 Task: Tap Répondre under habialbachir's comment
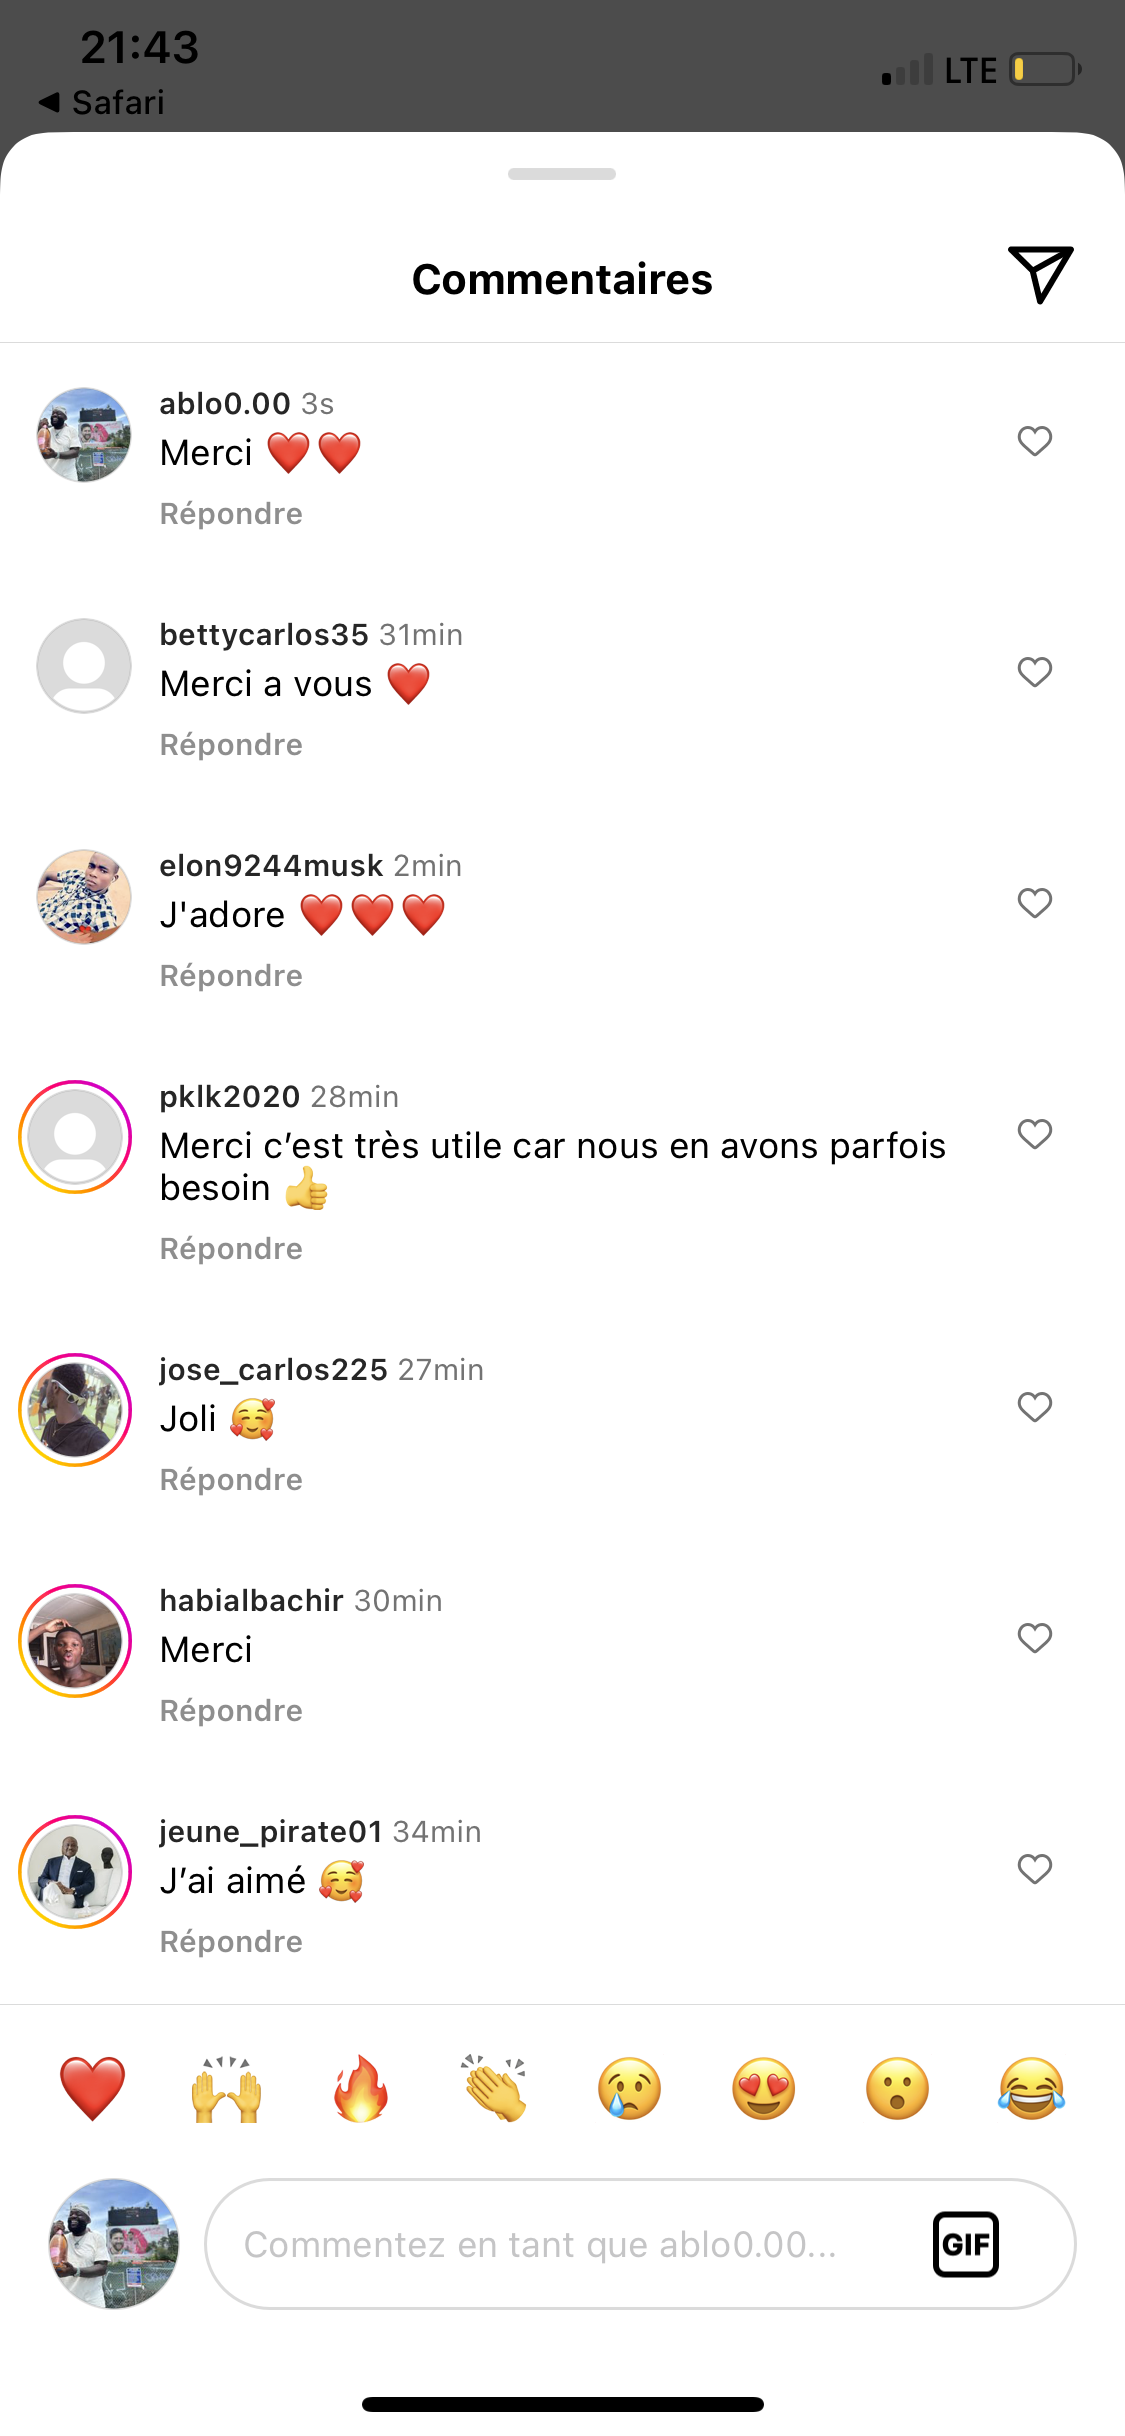231,1711
